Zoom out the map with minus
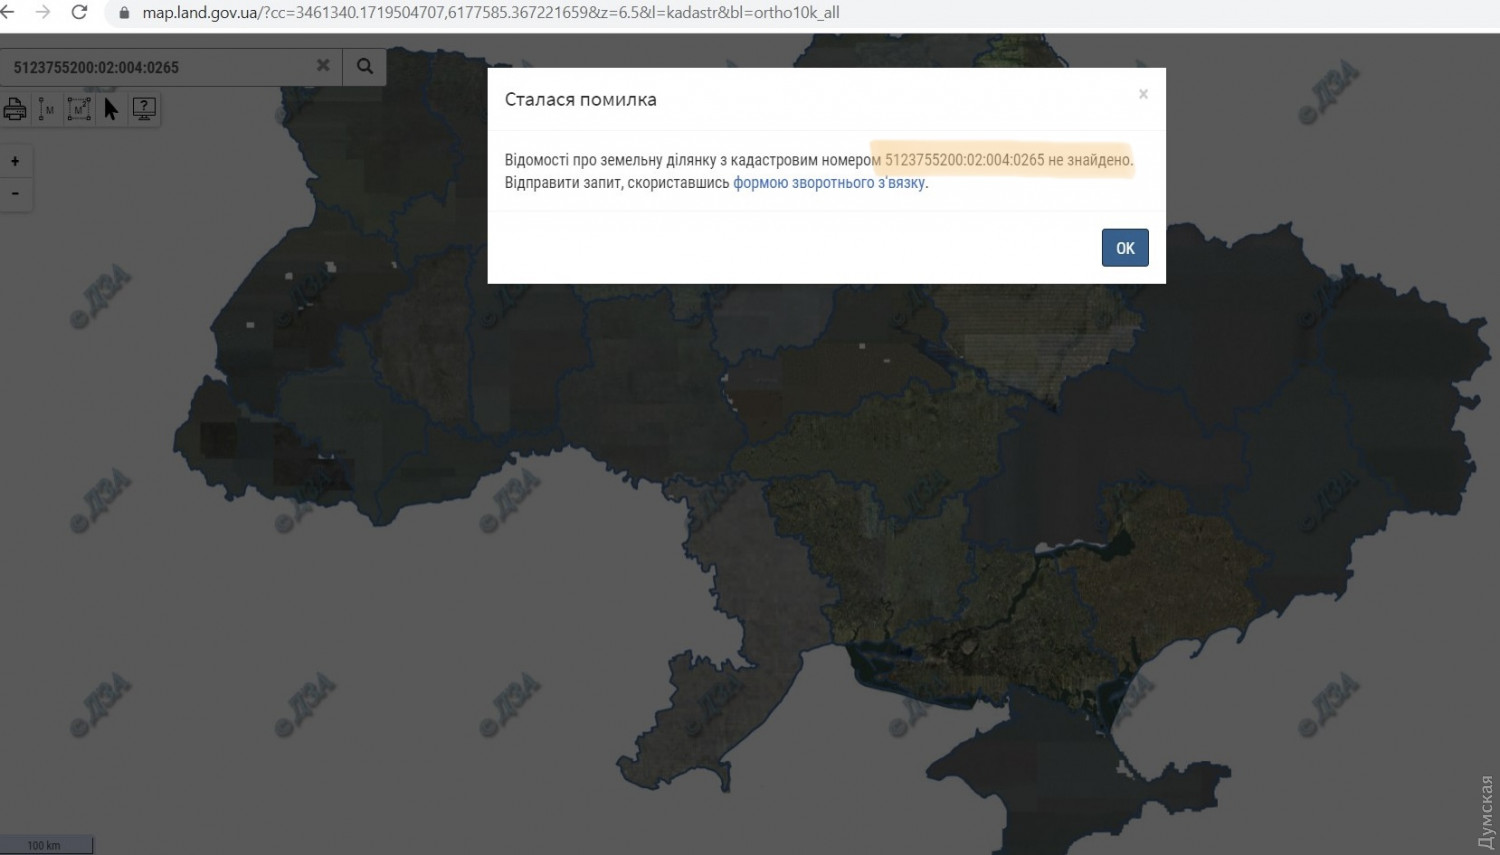 pos(15,193)
